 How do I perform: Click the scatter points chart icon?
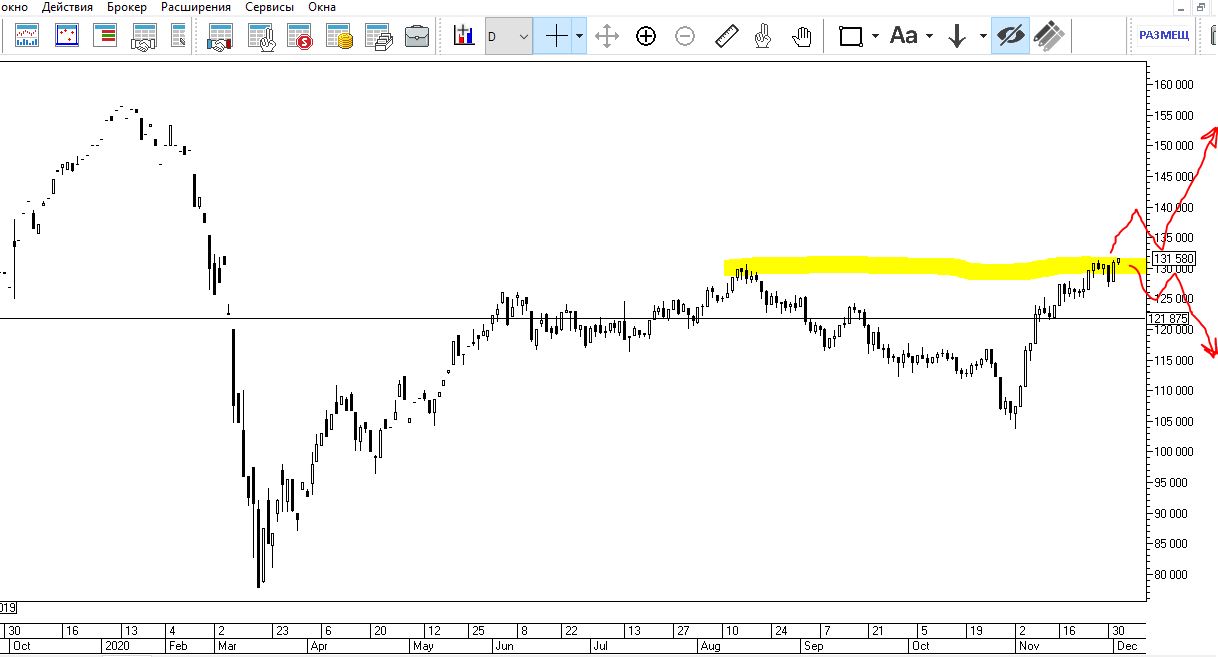(66, 37)
